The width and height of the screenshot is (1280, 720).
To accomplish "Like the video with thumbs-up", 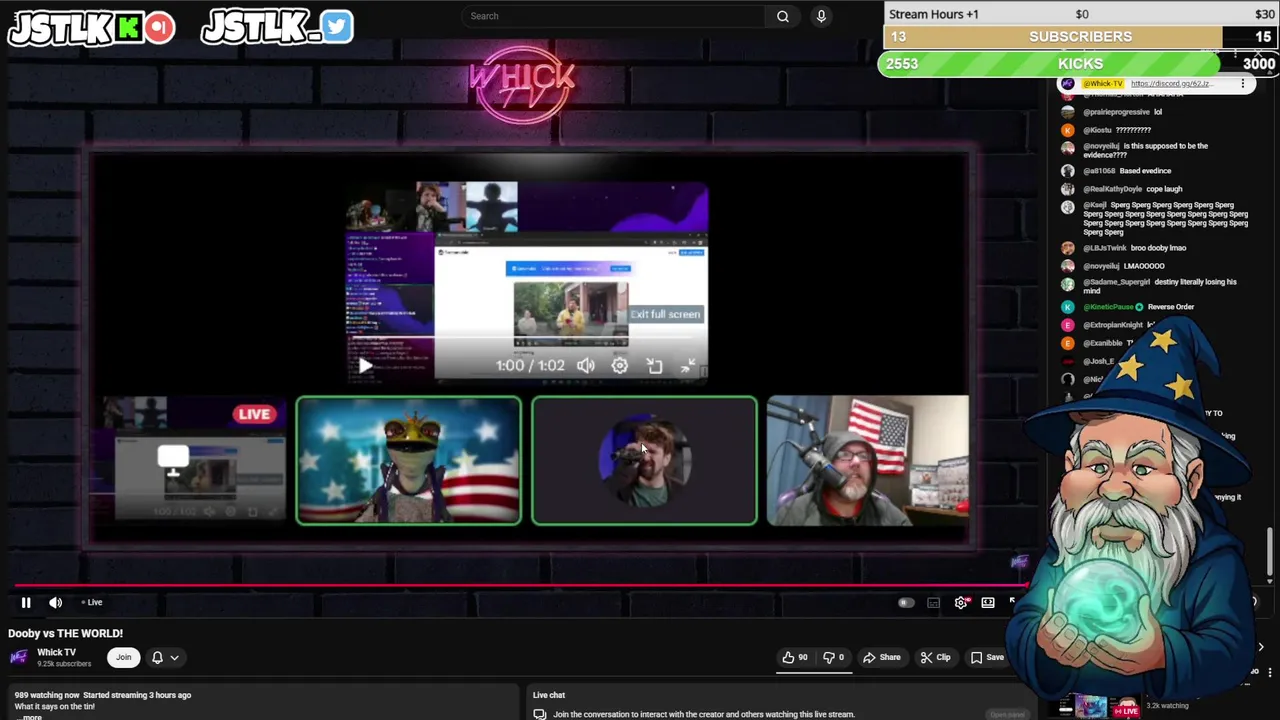I will point(795,657).
